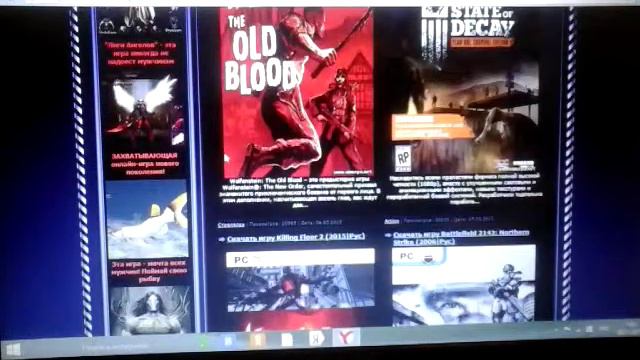Open the 'ЗАХВАТЫВАЮЩАЯ онлайн-игра' ad text
This screenshot has width=640, height=360.
144,164
